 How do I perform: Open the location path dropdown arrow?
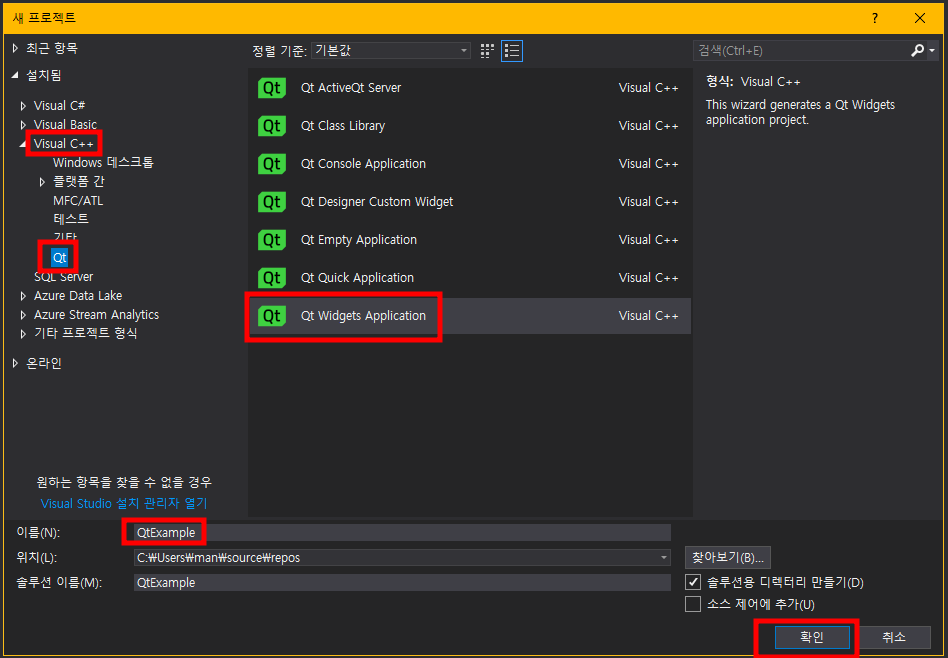pos(664,557)
